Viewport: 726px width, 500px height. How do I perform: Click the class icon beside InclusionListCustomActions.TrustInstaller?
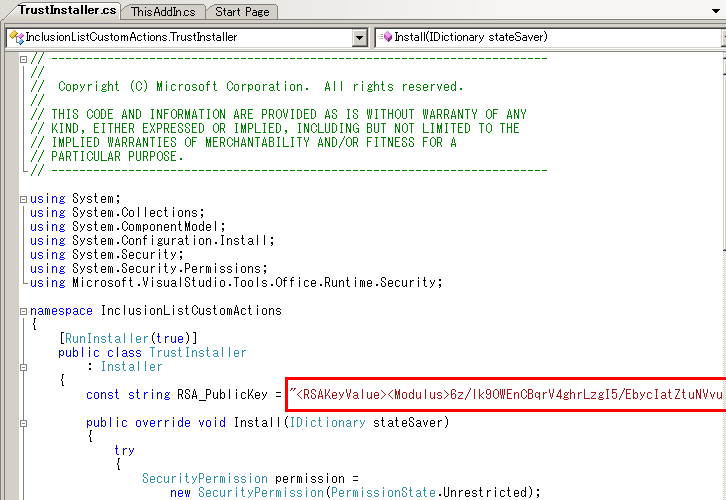pos(16,37)
